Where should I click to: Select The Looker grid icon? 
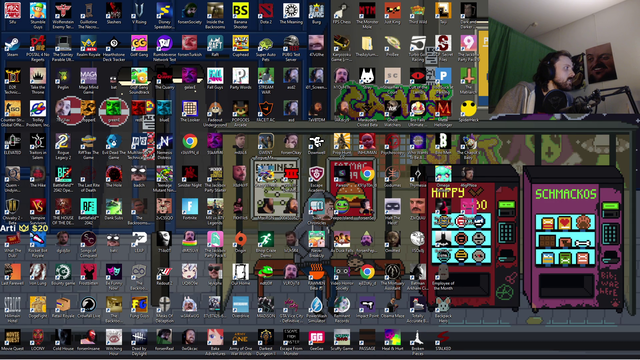[190, 109]
